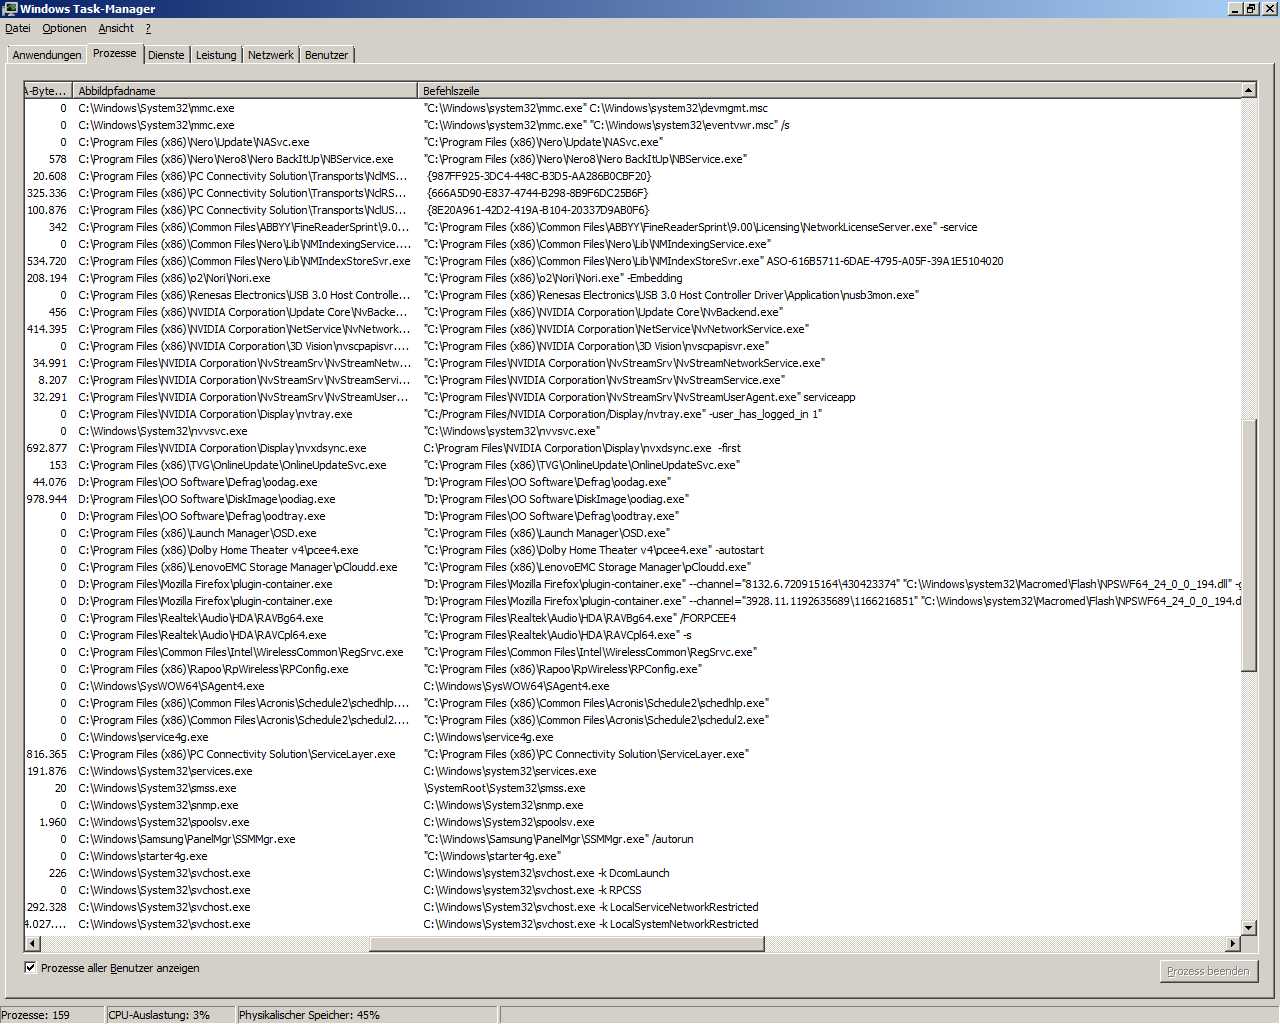The width and height of the screenshot is (1280, 1024).
Task: Open the ? help menu
Action: tap(148, 28)
